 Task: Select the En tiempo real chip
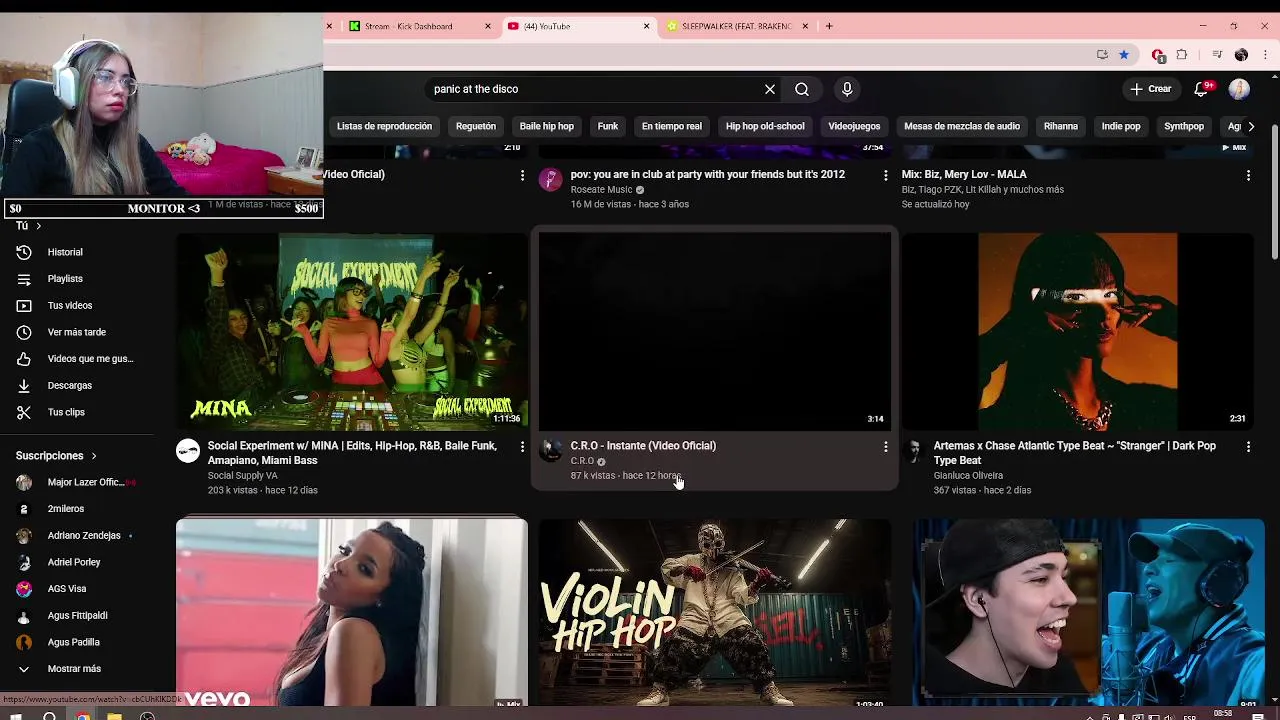(x=672, y=126)
